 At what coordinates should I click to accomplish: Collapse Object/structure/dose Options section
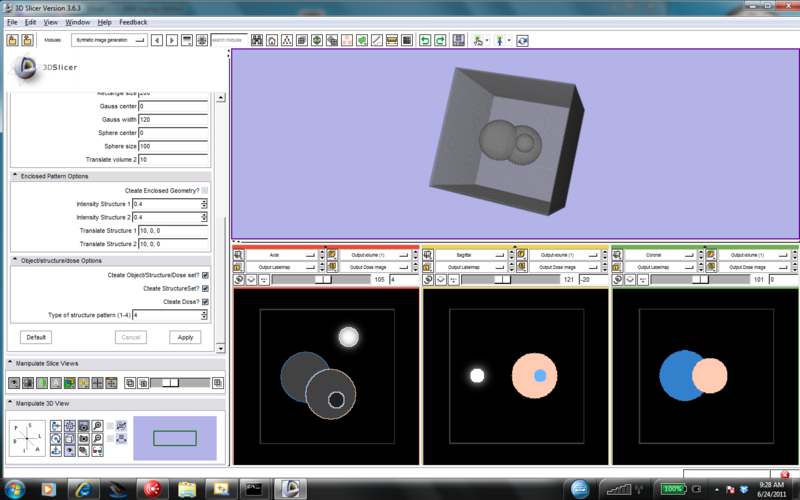tap(111, 261)
